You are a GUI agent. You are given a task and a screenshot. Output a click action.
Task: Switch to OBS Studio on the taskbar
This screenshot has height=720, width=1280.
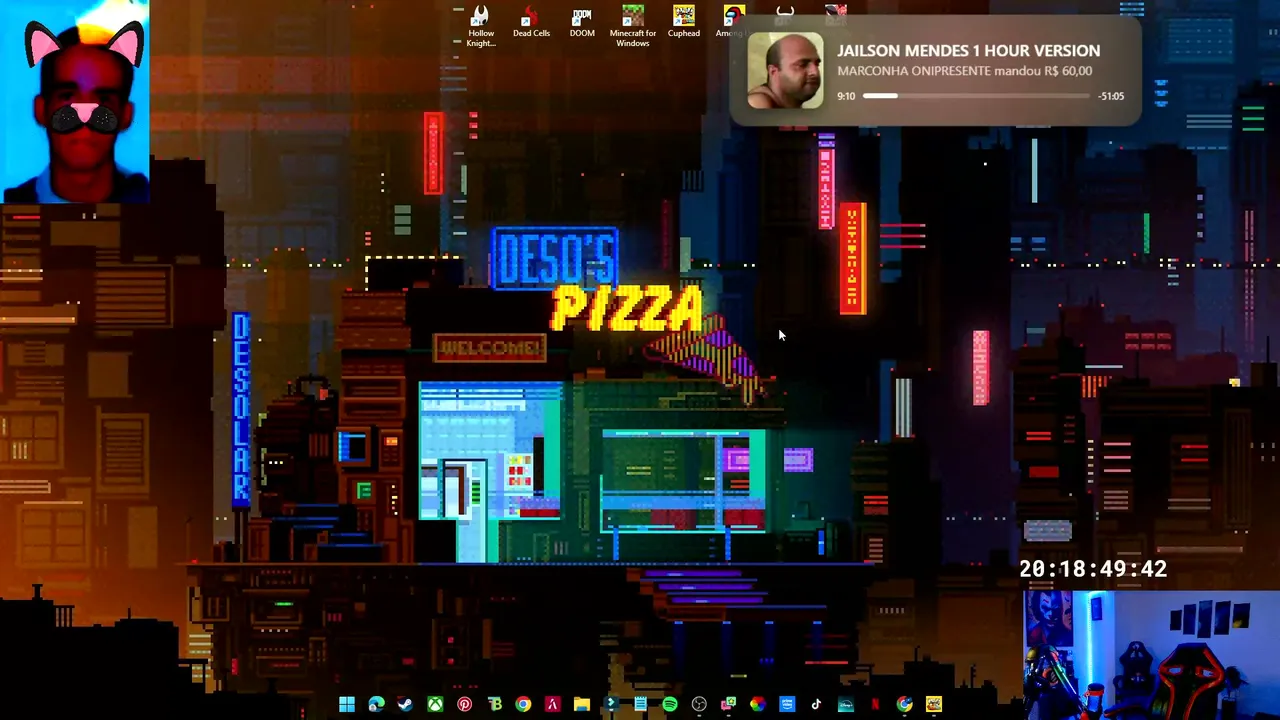699,705
